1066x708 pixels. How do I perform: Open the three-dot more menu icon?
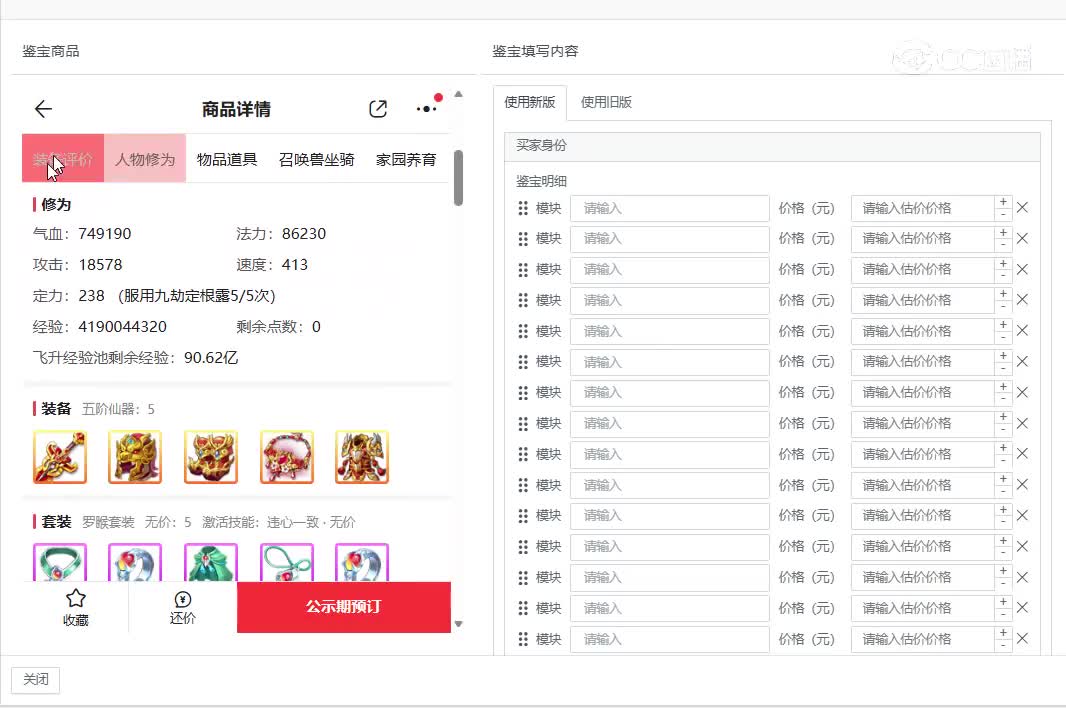coord(426,109)
